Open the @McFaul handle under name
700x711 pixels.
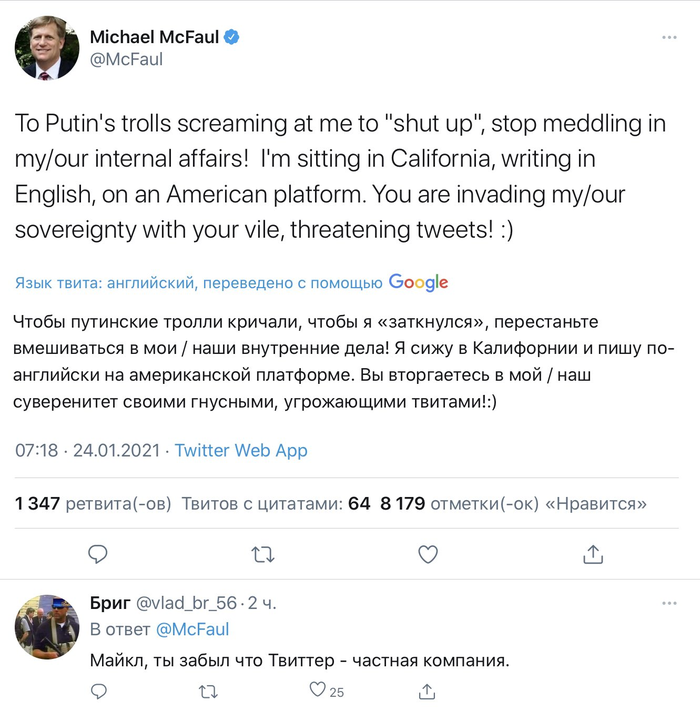126,60
